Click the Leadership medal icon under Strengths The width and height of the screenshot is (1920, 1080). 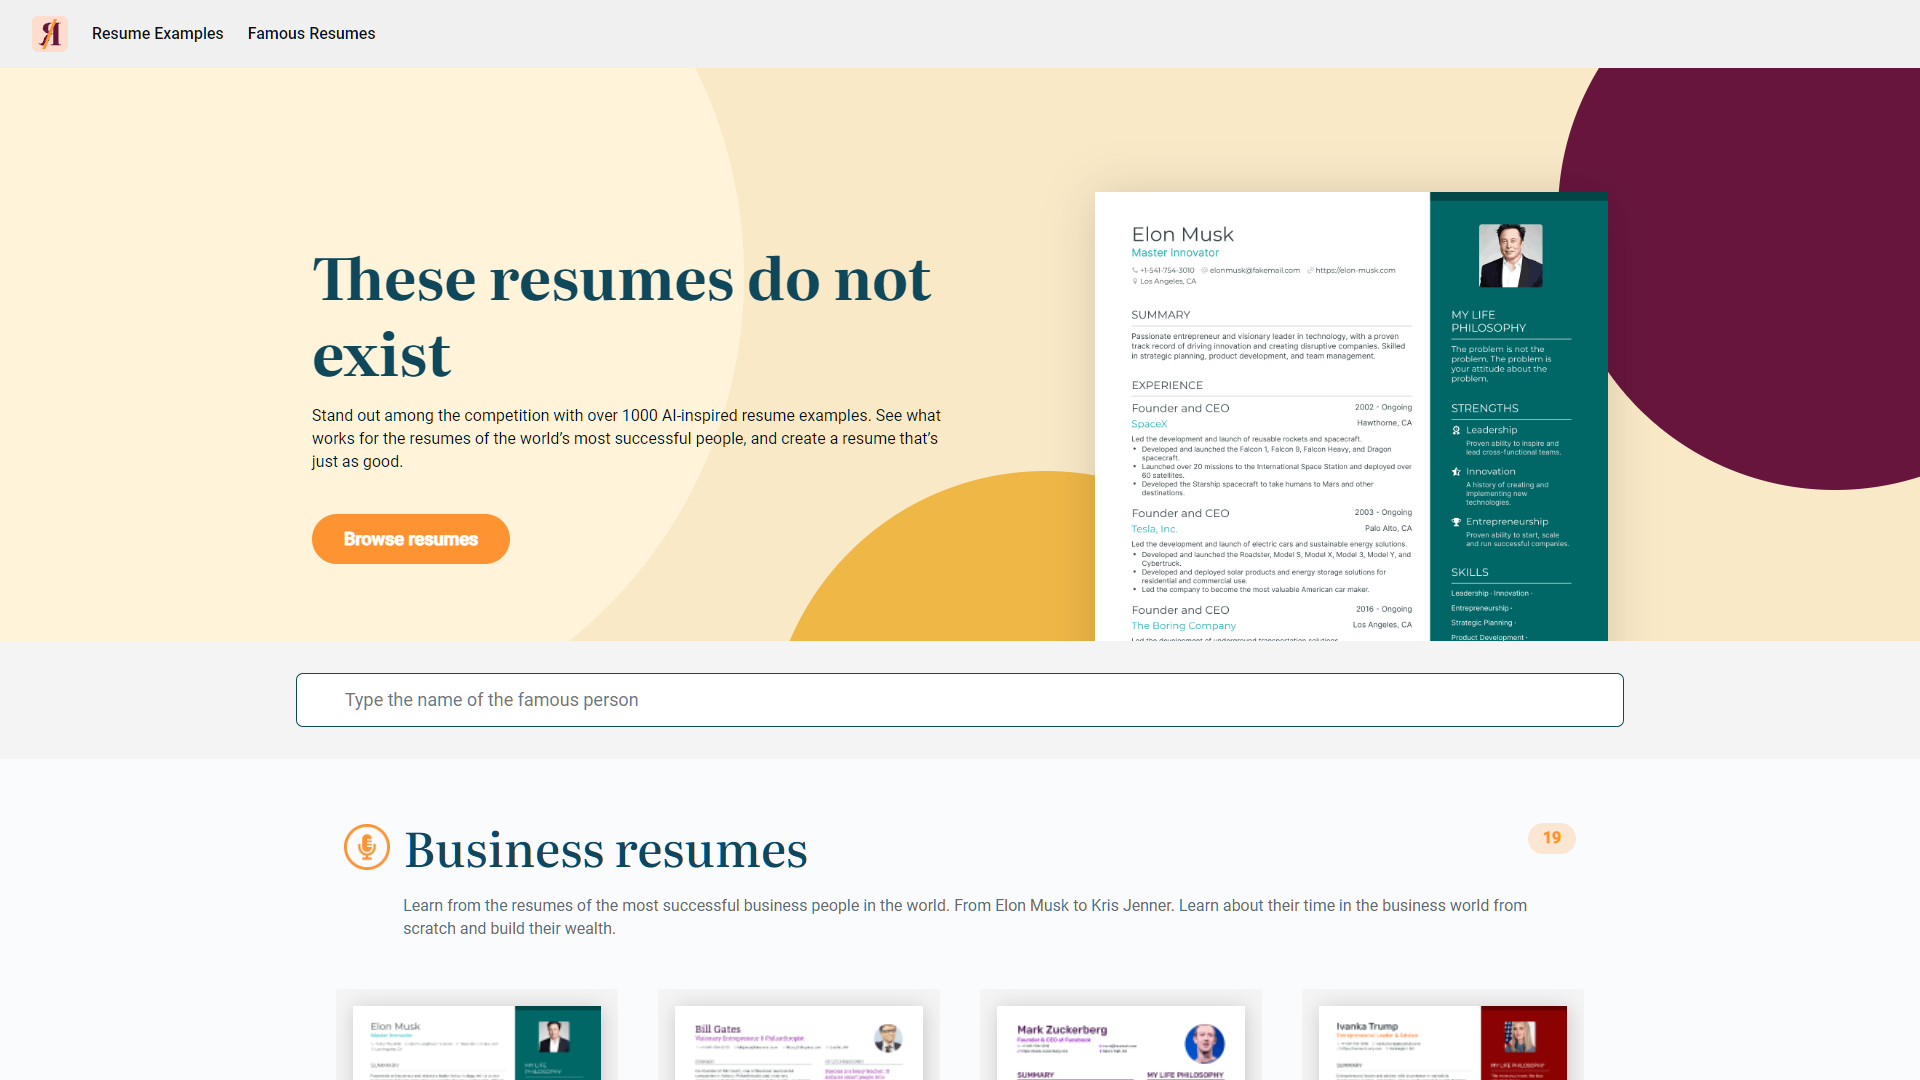pyautogui.click(x=1456, y=430)
